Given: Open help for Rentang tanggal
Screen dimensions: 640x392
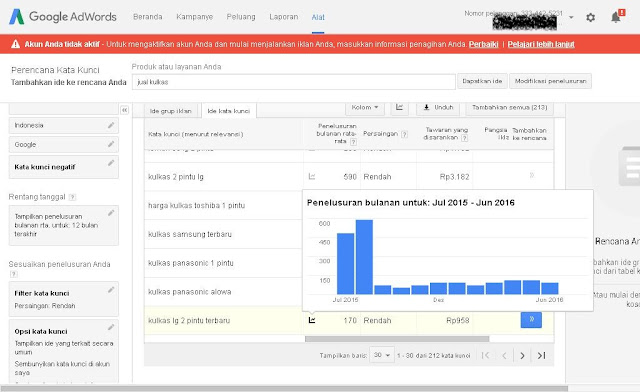Looking at the screenshot, I should (x=72, y=197).
